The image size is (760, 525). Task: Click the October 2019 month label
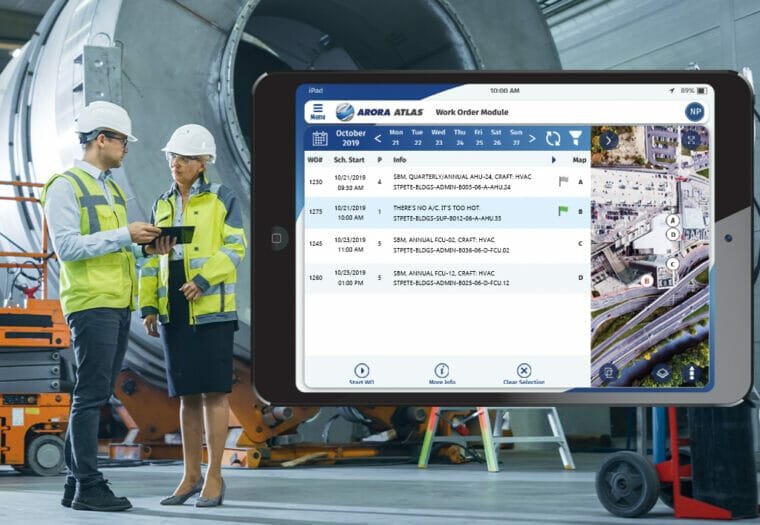tap(350, 138)
